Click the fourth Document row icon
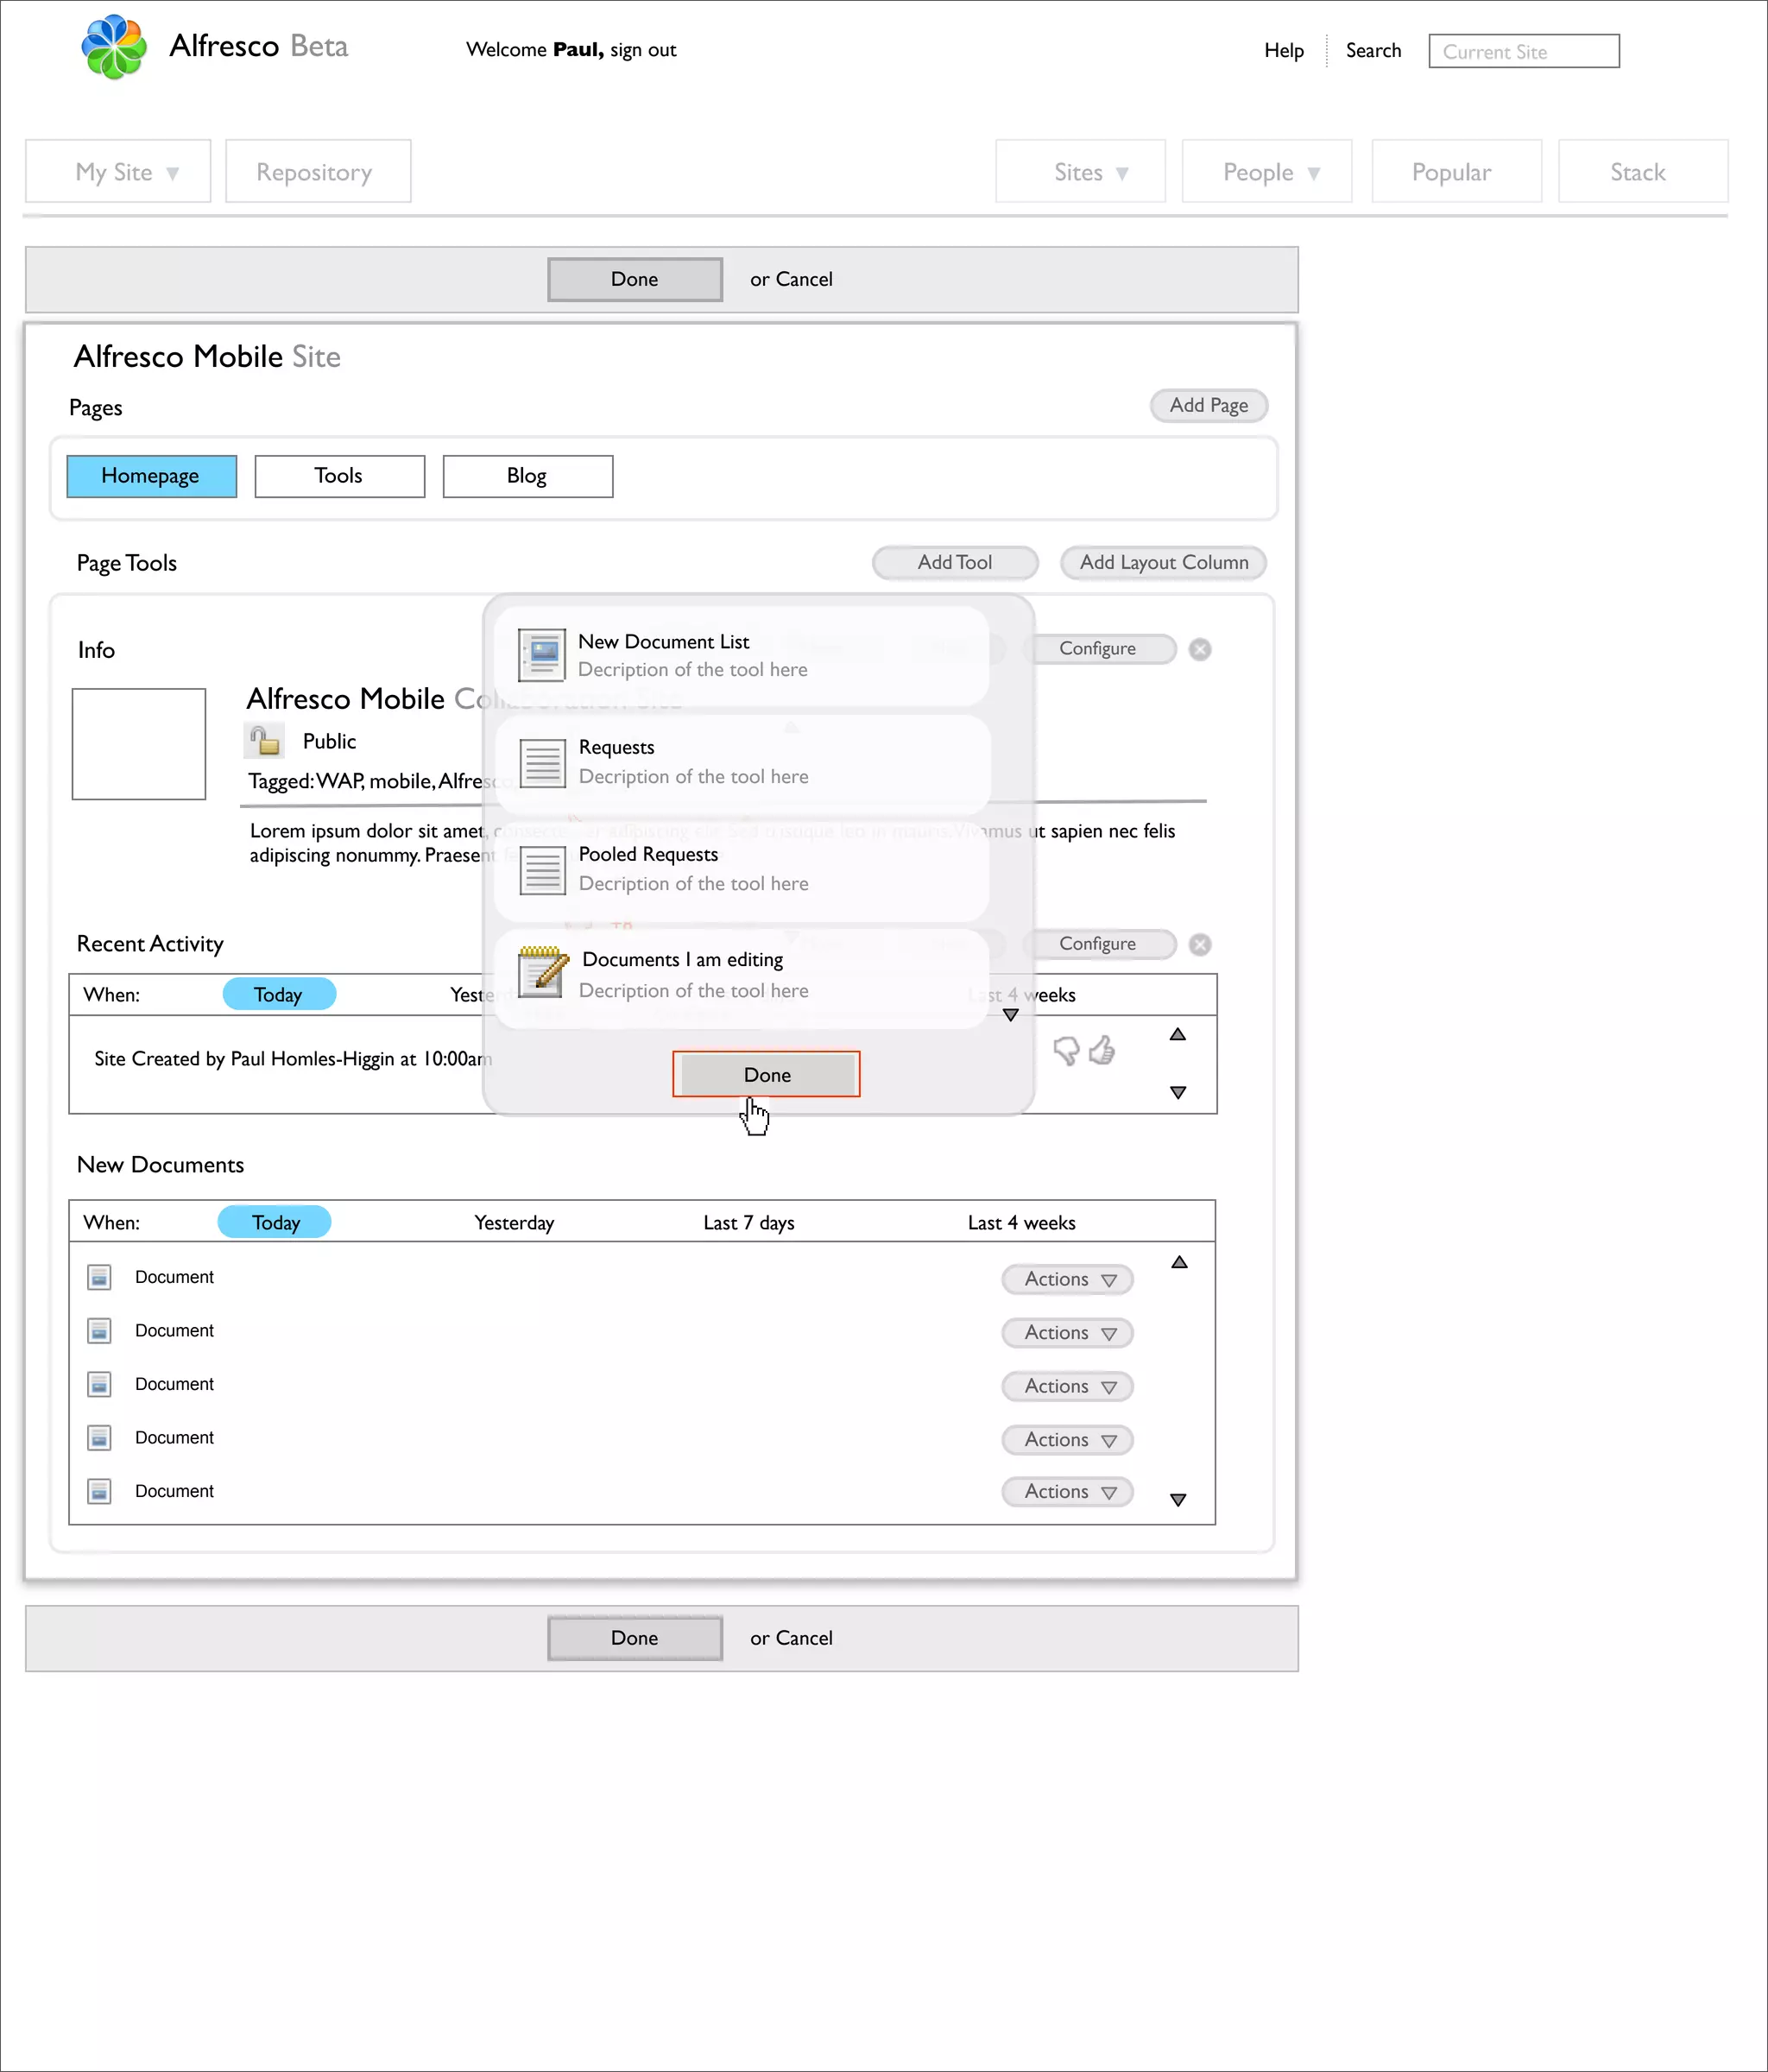Screen dimensions: 1768x2072 pyautogui.click(x=99, y=1439)
